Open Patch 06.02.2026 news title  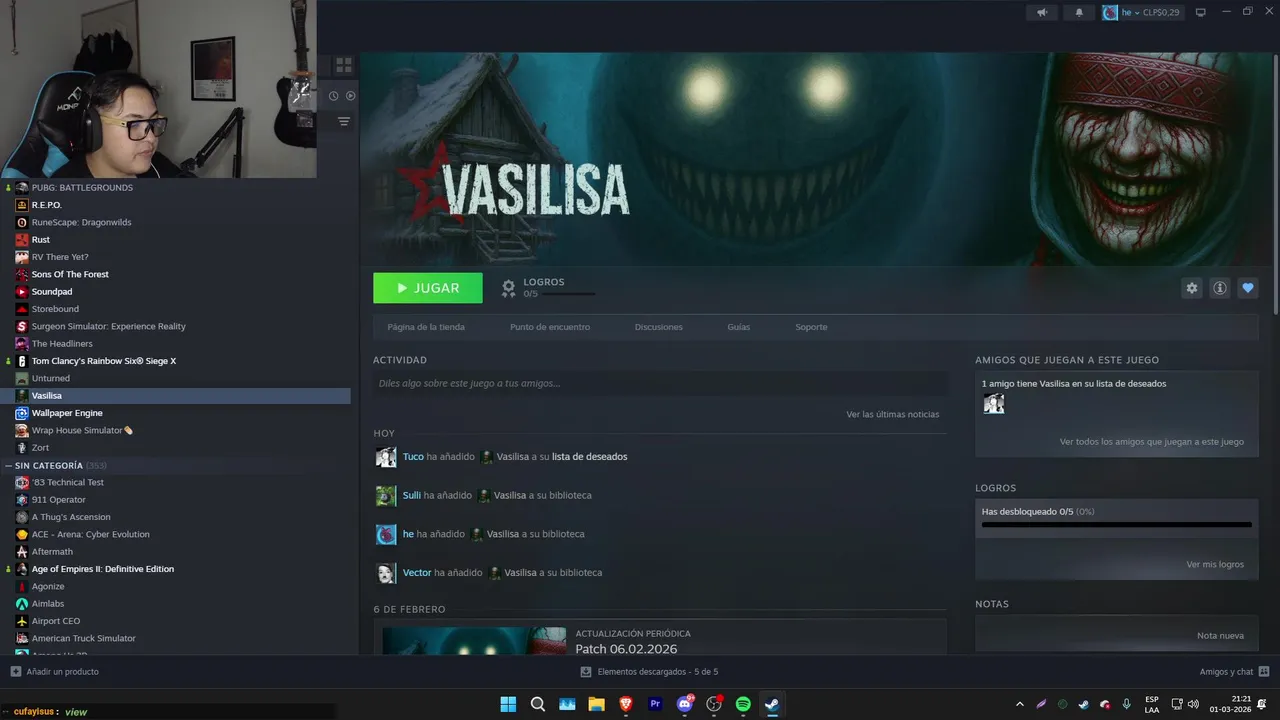click(x=626, y=649)
